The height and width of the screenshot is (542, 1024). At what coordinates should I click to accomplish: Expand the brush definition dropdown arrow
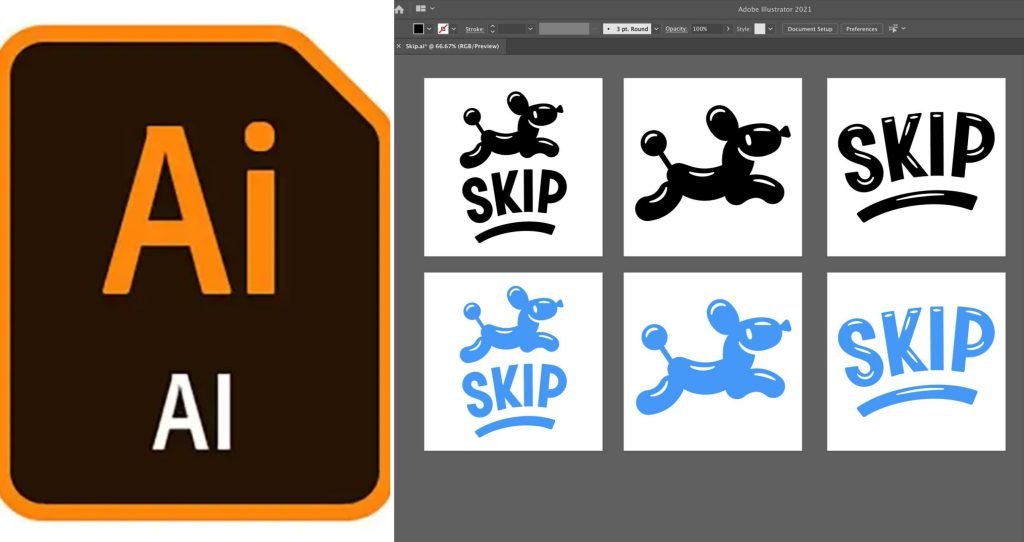pos(656,29)
